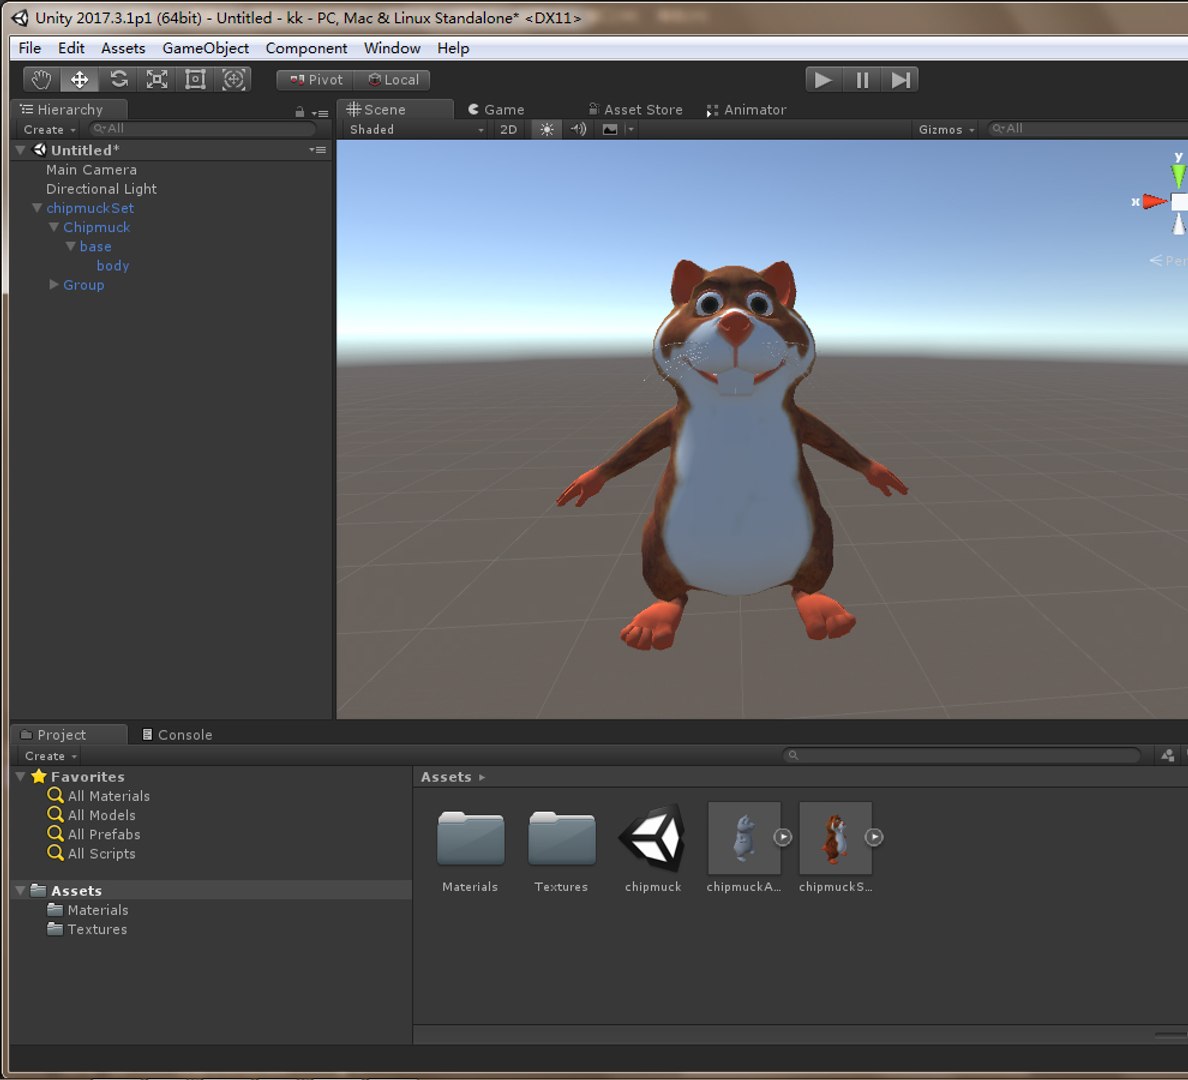Toggle Hierarchy panel lock icon
The image size is (1188, 1080).
click(x=300, y=112)
